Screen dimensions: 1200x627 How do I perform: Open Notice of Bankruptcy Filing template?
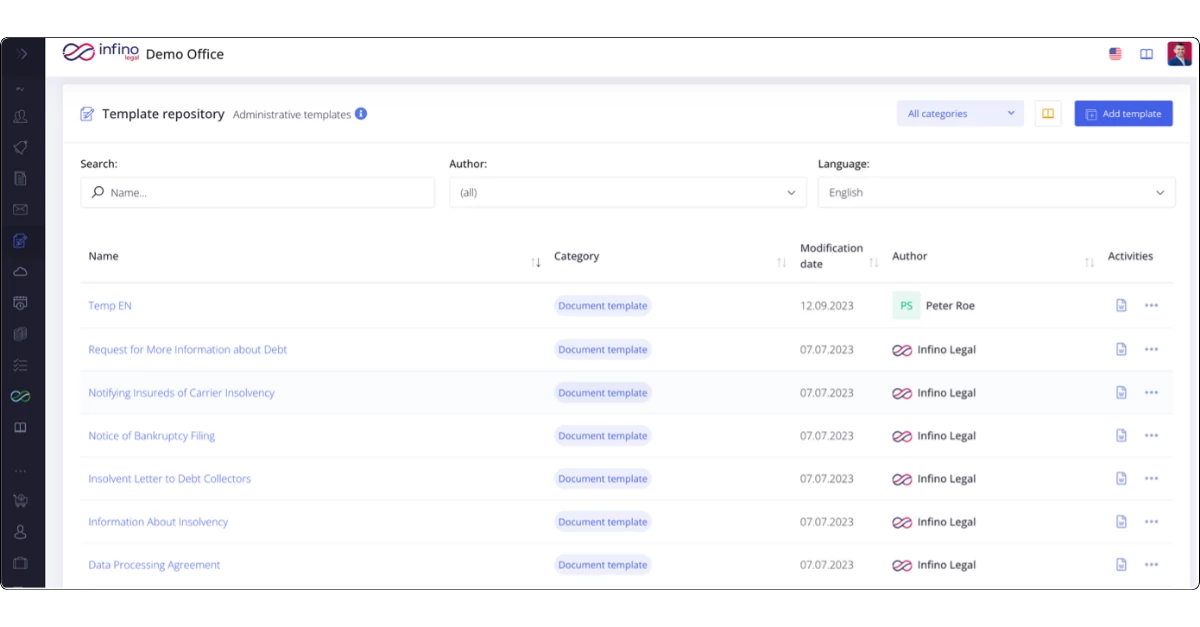pyautogui.click(x=152, y=436)
